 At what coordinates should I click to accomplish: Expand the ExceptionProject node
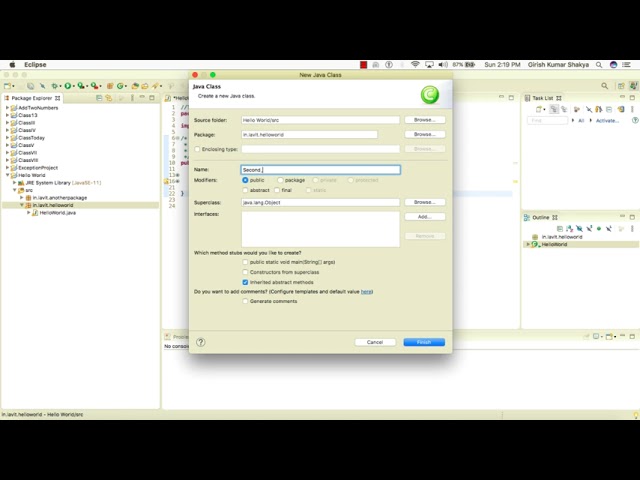pyautogui.click(x=7, y=167)
